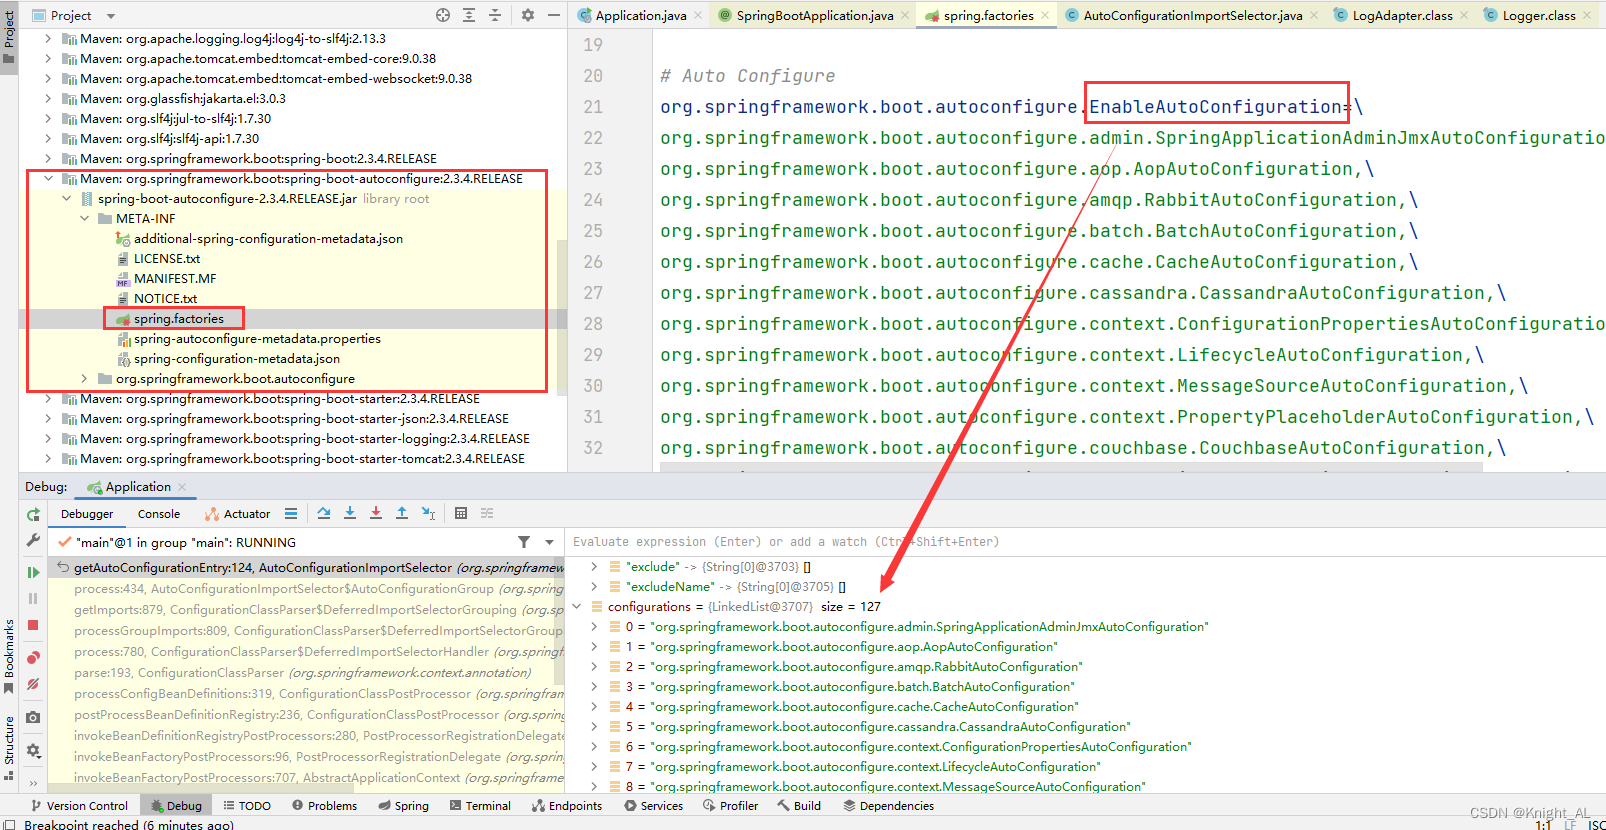Screen dimensions: 1606x830
Task: Open the thread selector dropdown arrow
Action: click(x=549, y=542)
